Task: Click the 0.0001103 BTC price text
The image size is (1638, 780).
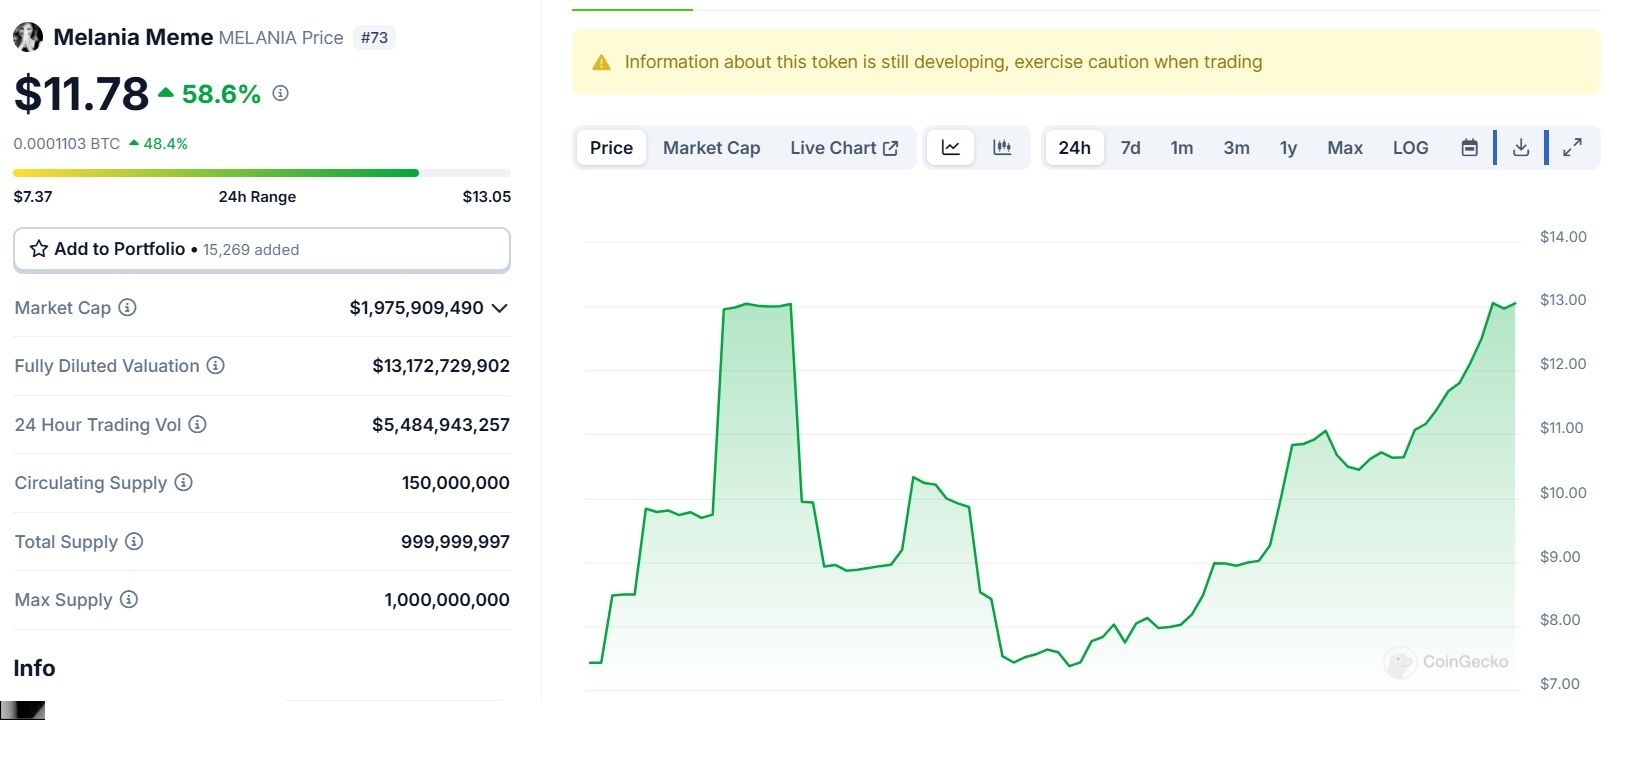Action: [67, 144]
